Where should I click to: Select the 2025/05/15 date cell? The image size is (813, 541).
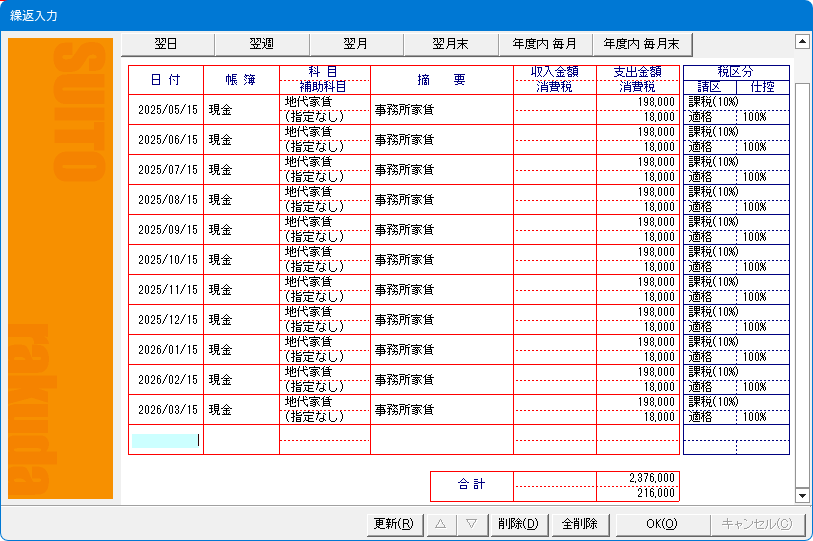[166, 110]
